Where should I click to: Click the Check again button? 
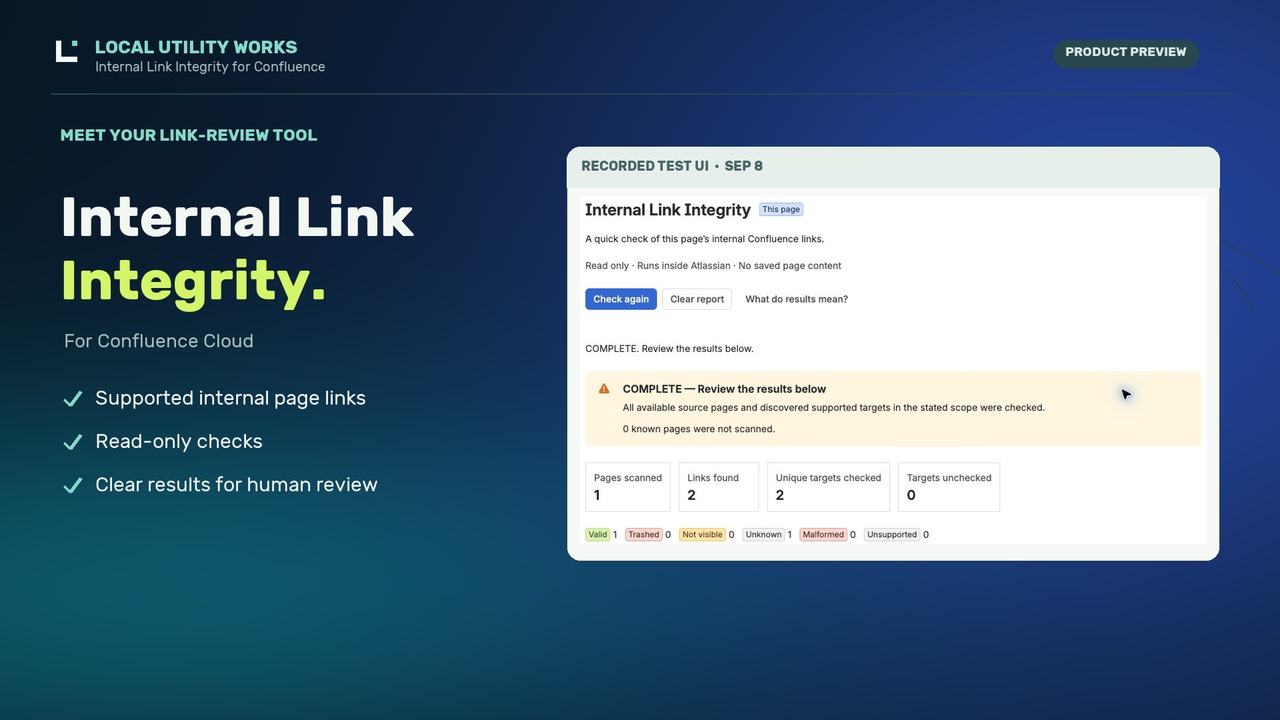click(621, 299)
